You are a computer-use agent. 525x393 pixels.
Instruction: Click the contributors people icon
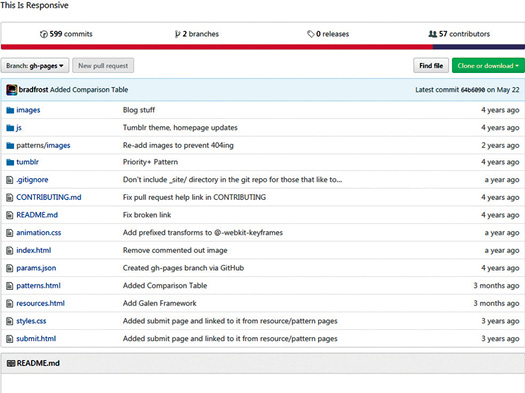pyautogui.click(x=433, y=34)
